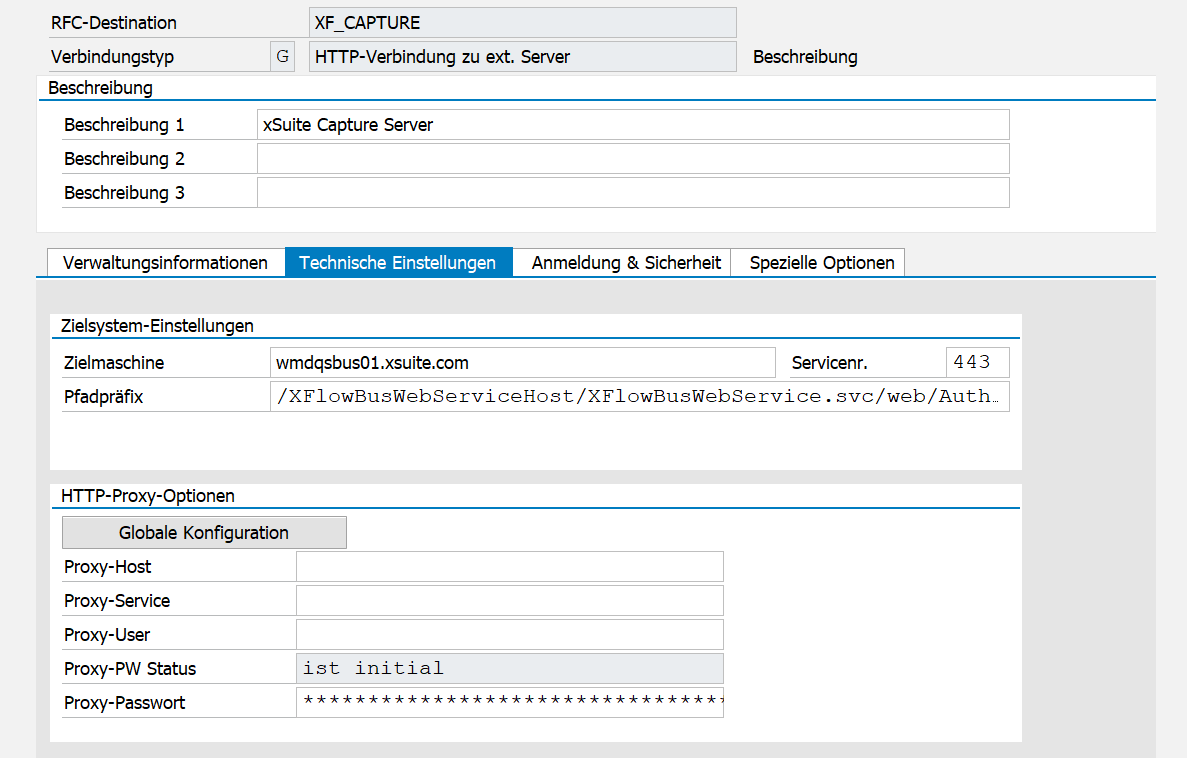The image size is (1187, 758).
Task: Select the Verbindungstyp field containing G
Action: coord(282,55)
